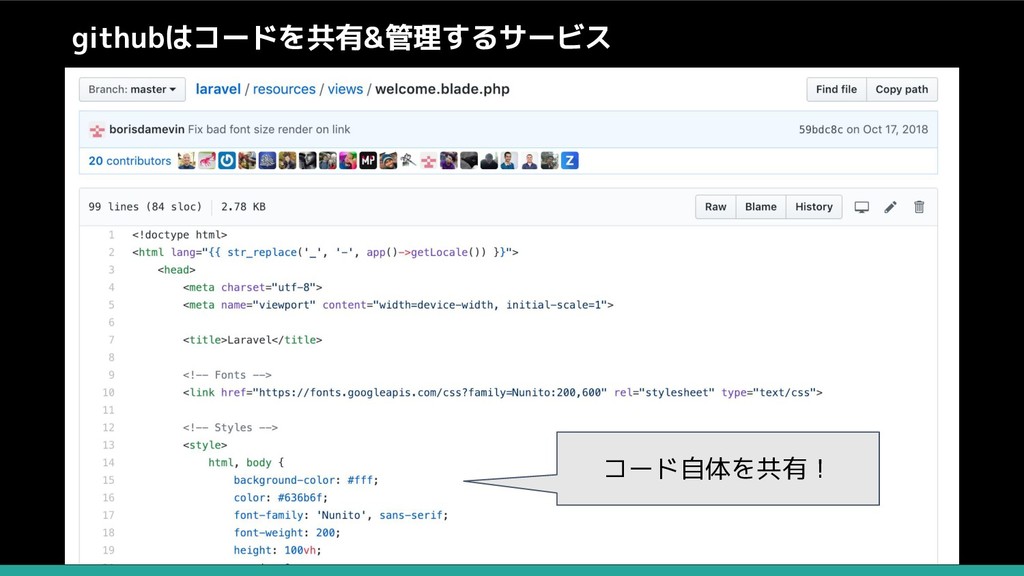Open borisdamevin's profile link
The height and width of the screenshot is (576, 1024).
(147, 129)
